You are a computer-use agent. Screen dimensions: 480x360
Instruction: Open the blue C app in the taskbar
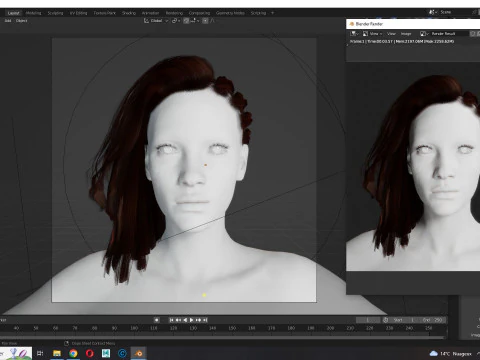pos(122,353)
